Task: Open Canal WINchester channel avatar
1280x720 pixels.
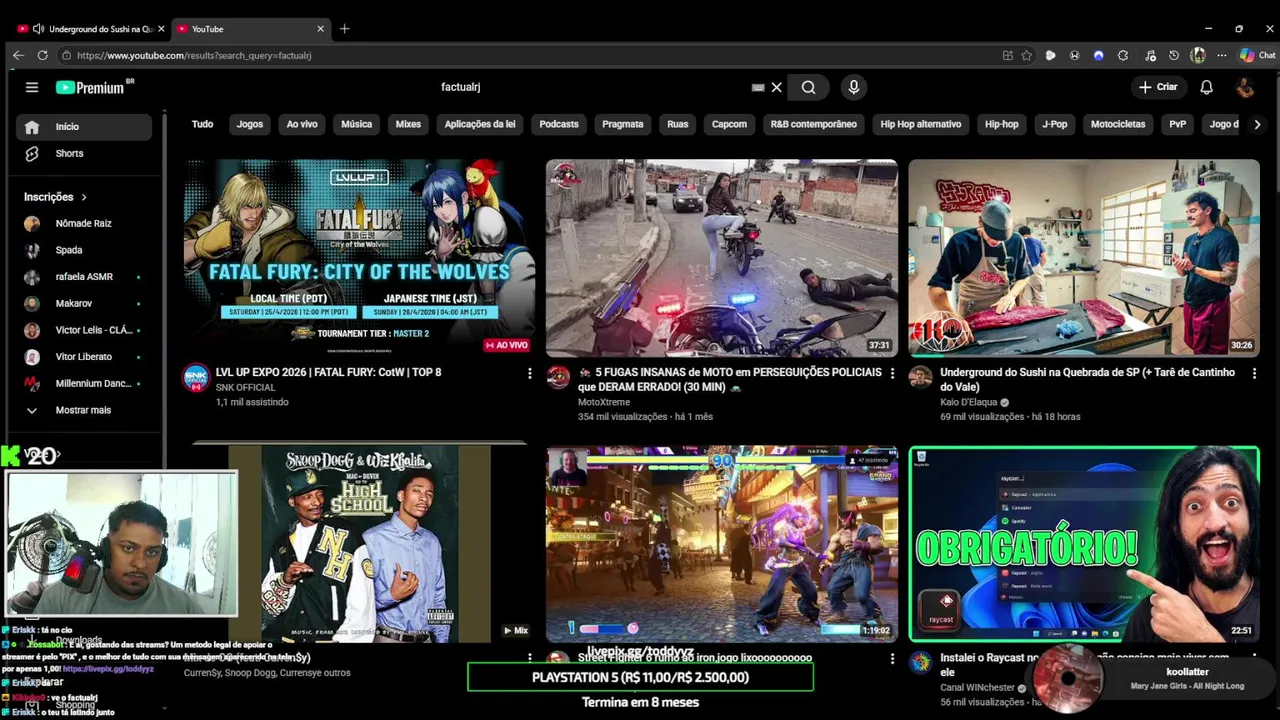Action: [920, 663]
